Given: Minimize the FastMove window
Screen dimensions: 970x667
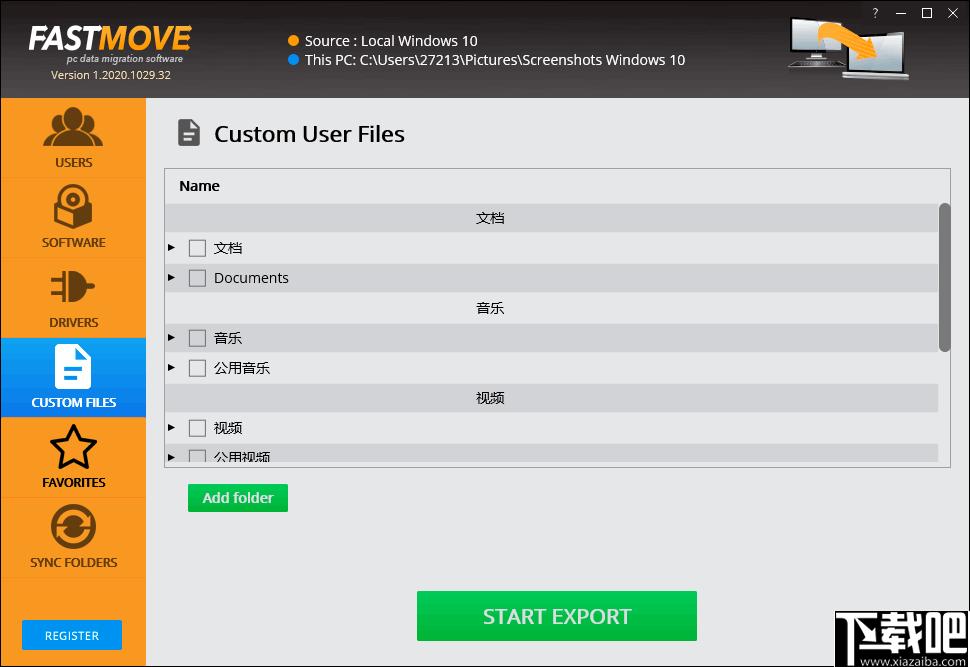Looking at the screenshot, I should (901, 13).
